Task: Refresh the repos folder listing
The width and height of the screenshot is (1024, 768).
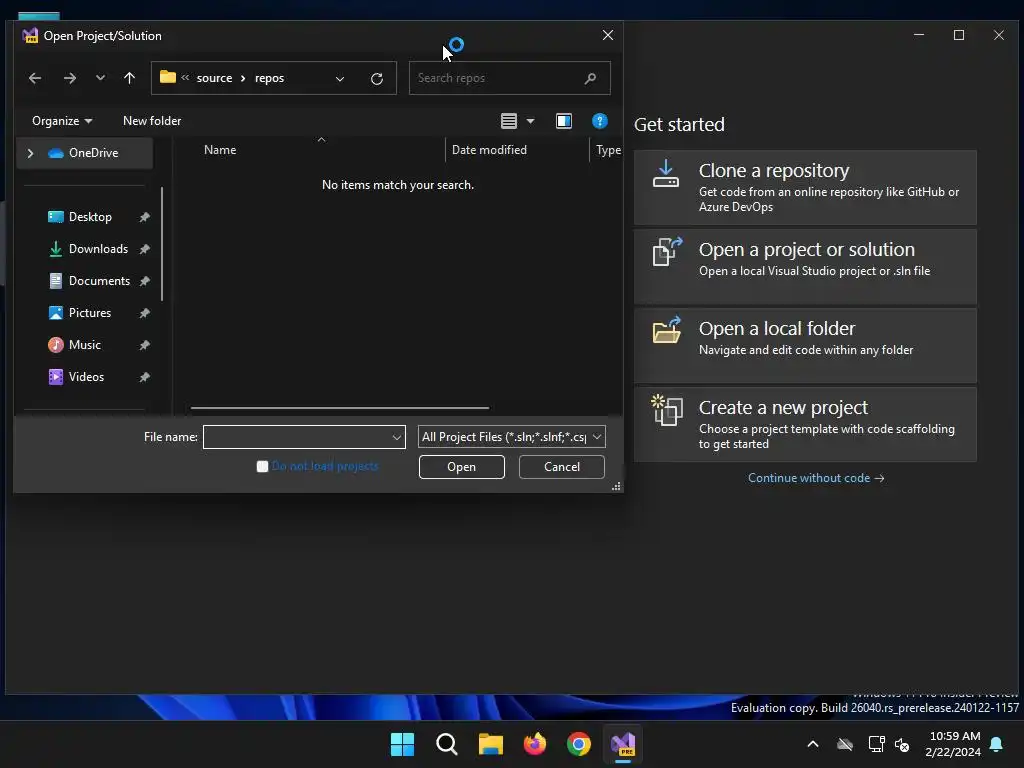Action: [377, 78]
